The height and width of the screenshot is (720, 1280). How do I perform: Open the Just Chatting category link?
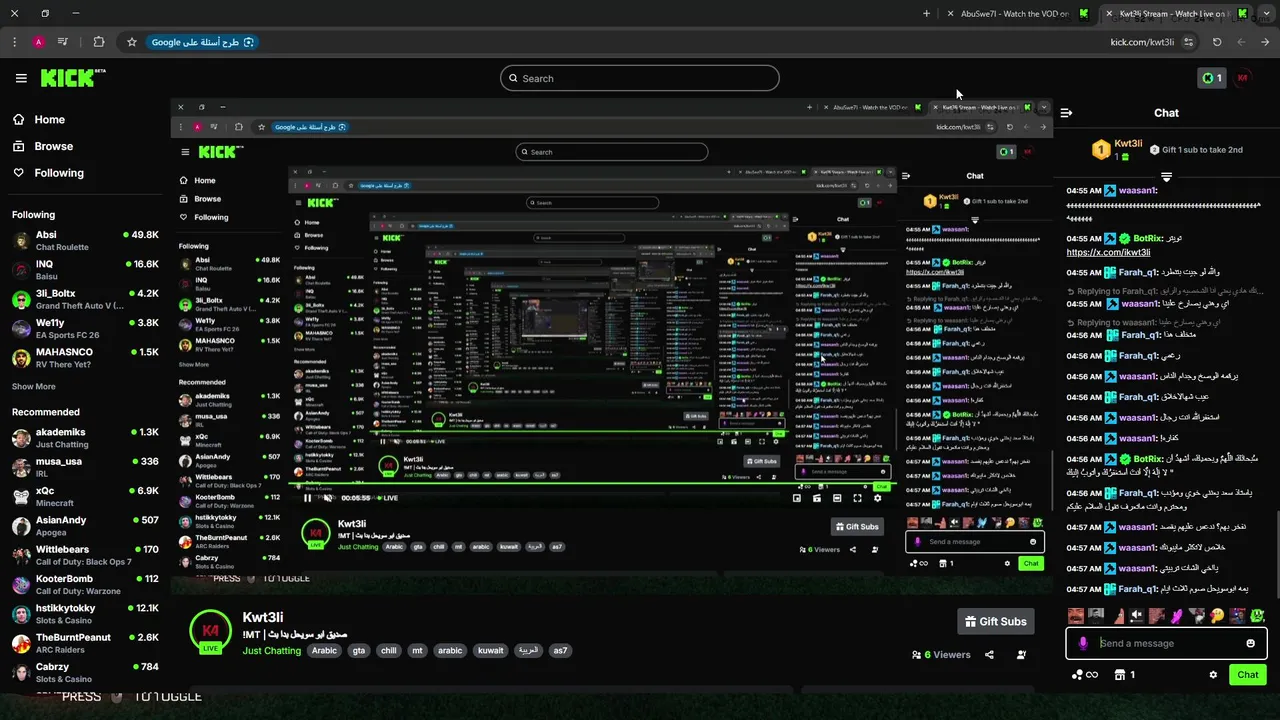click(272, 650)
